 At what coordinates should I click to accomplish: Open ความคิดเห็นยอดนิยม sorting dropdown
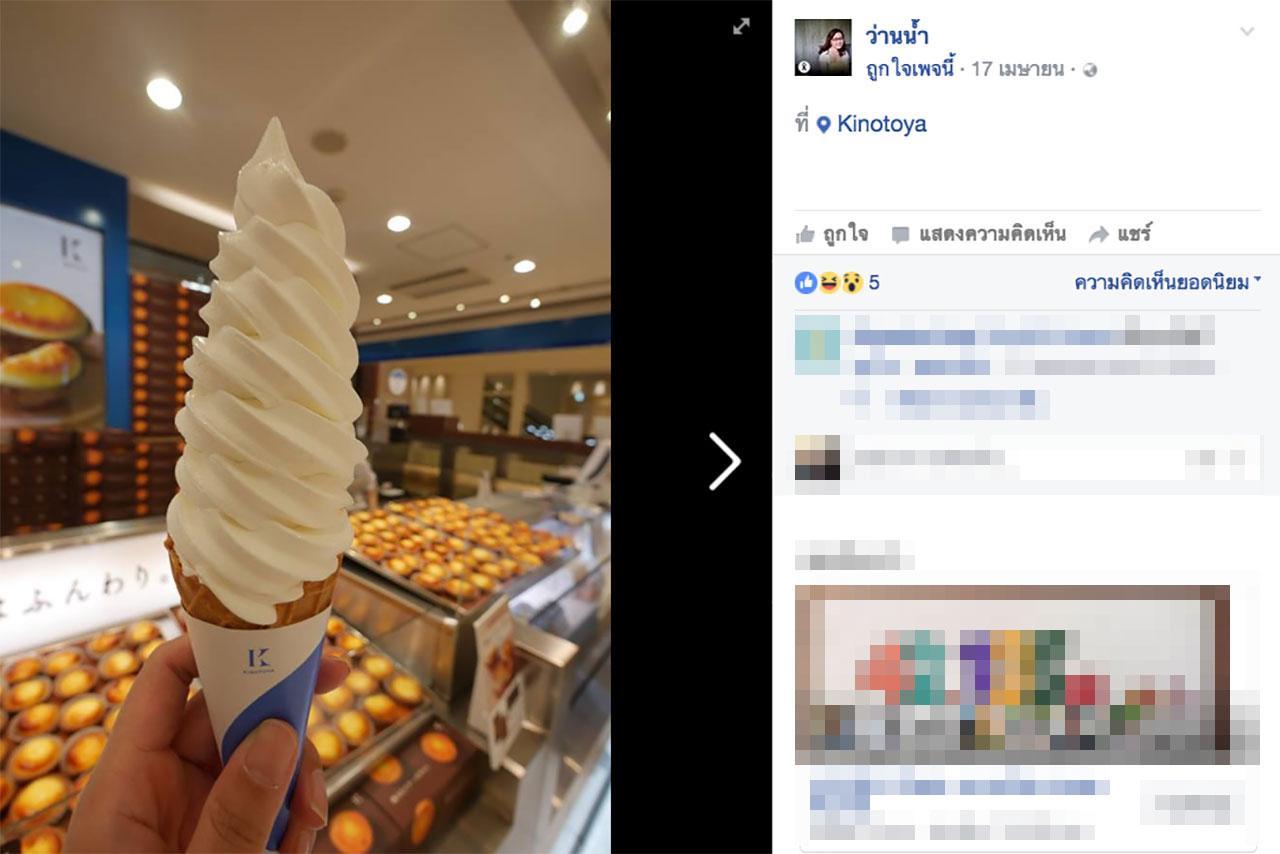click(1168, 283)
